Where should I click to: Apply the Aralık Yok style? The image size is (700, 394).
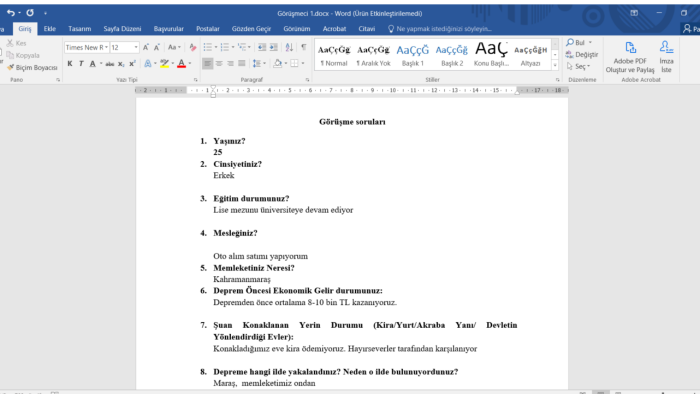(x=373, y=55)
